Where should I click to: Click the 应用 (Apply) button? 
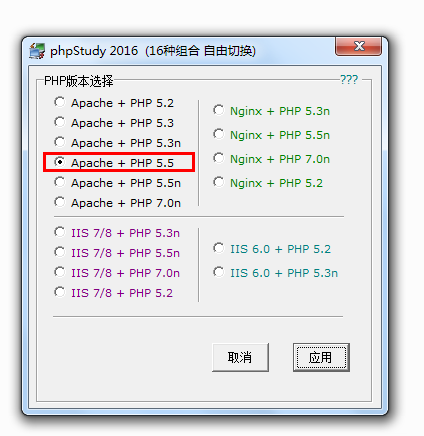point(321,357)
